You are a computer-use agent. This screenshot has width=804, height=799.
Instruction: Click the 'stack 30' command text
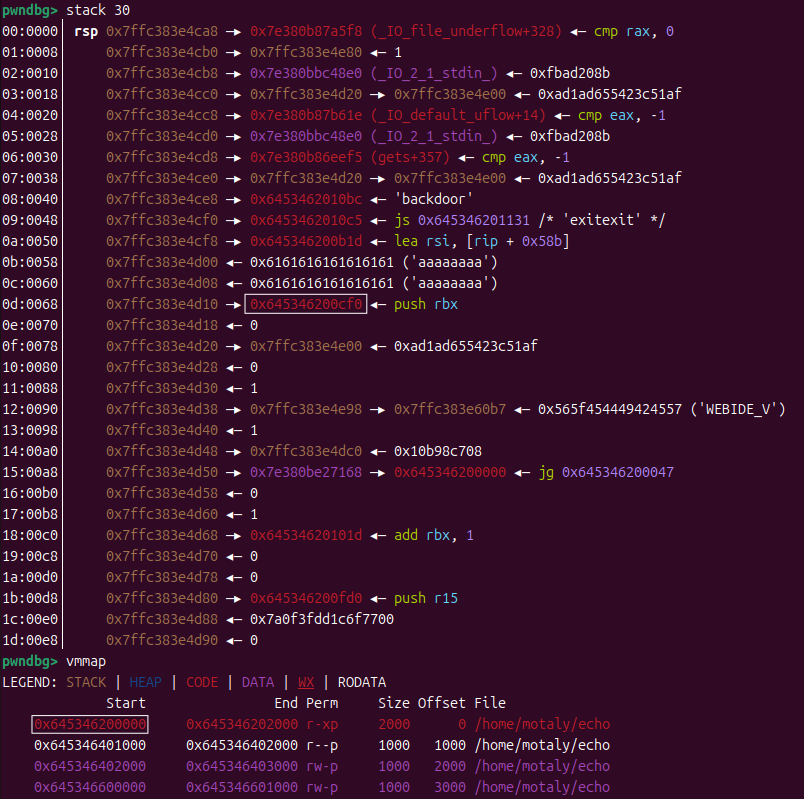point(103,10)
